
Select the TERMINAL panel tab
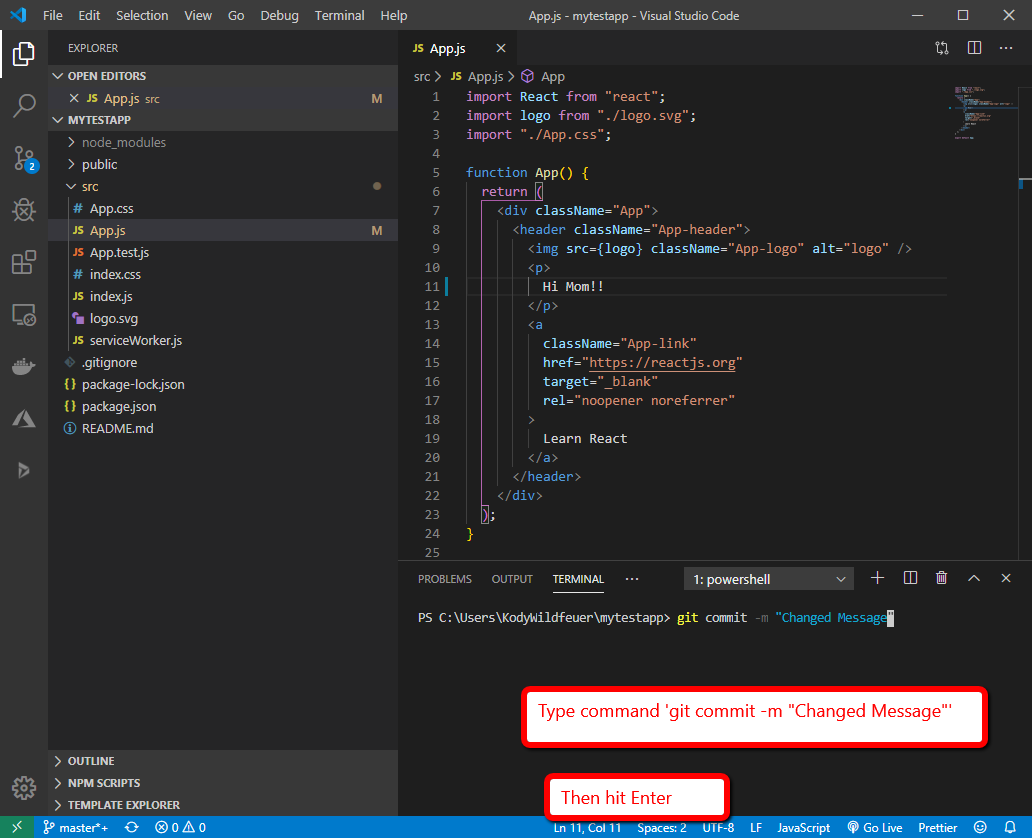click(578, 579)
